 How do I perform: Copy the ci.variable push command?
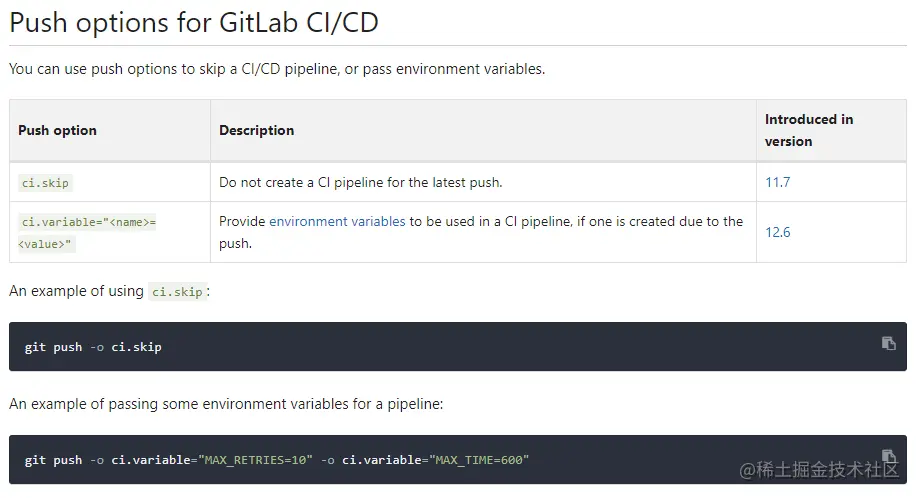(x=888, y=456)
